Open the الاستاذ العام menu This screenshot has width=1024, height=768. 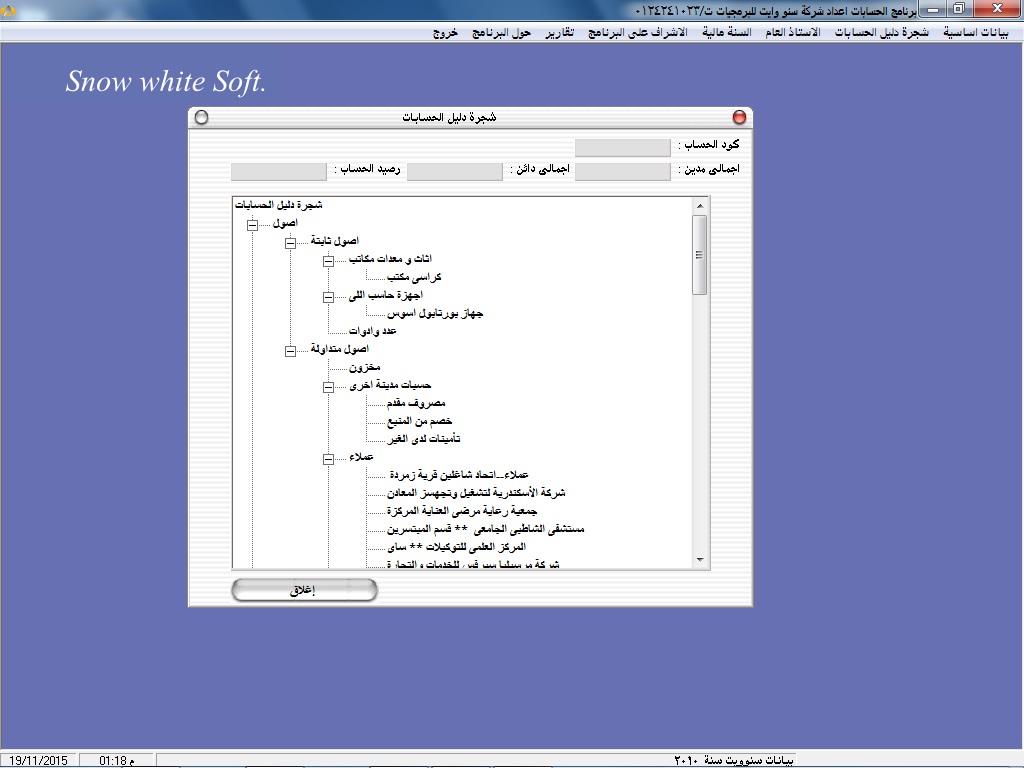(792, 33)
